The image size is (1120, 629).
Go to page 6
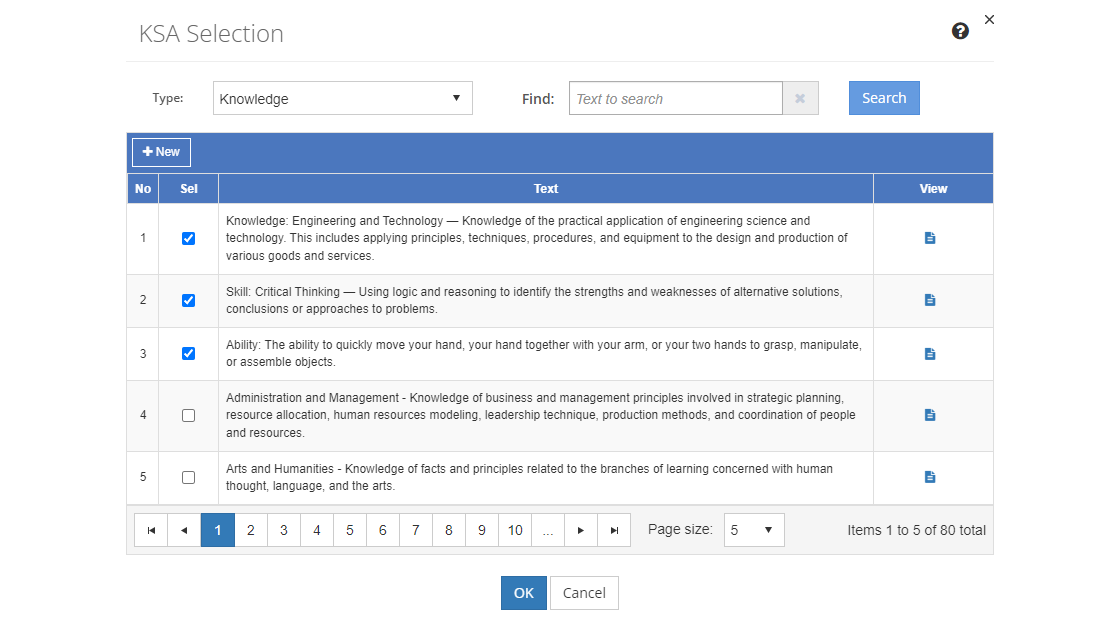383,530
